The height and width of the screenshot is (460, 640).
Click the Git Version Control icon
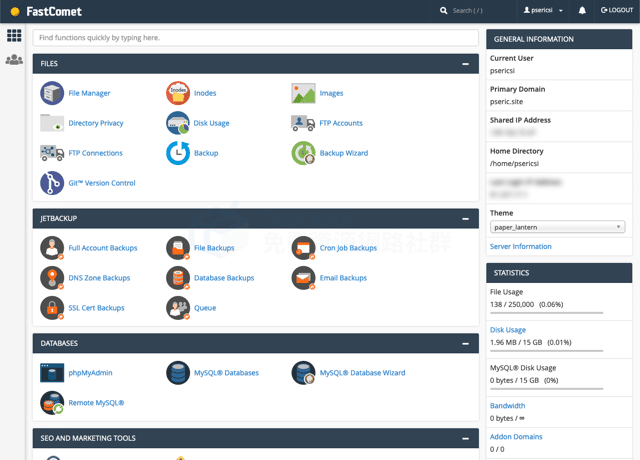pos(52,183)
